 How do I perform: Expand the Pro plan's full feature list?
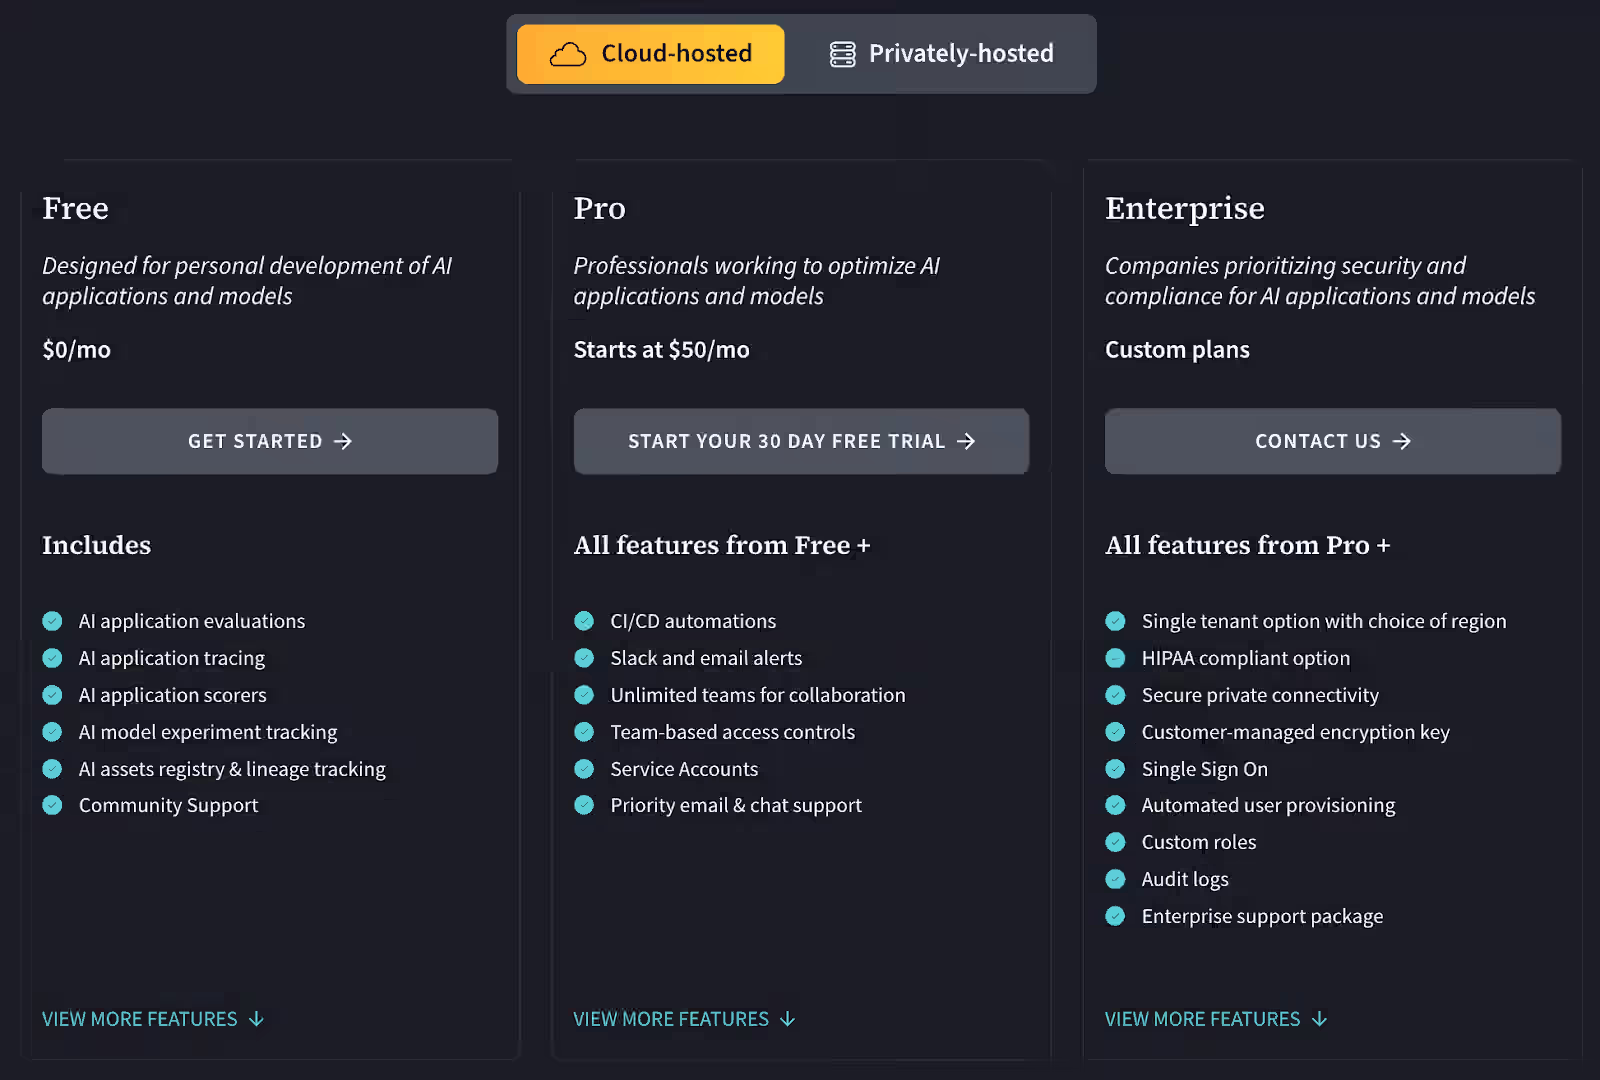683,1018
